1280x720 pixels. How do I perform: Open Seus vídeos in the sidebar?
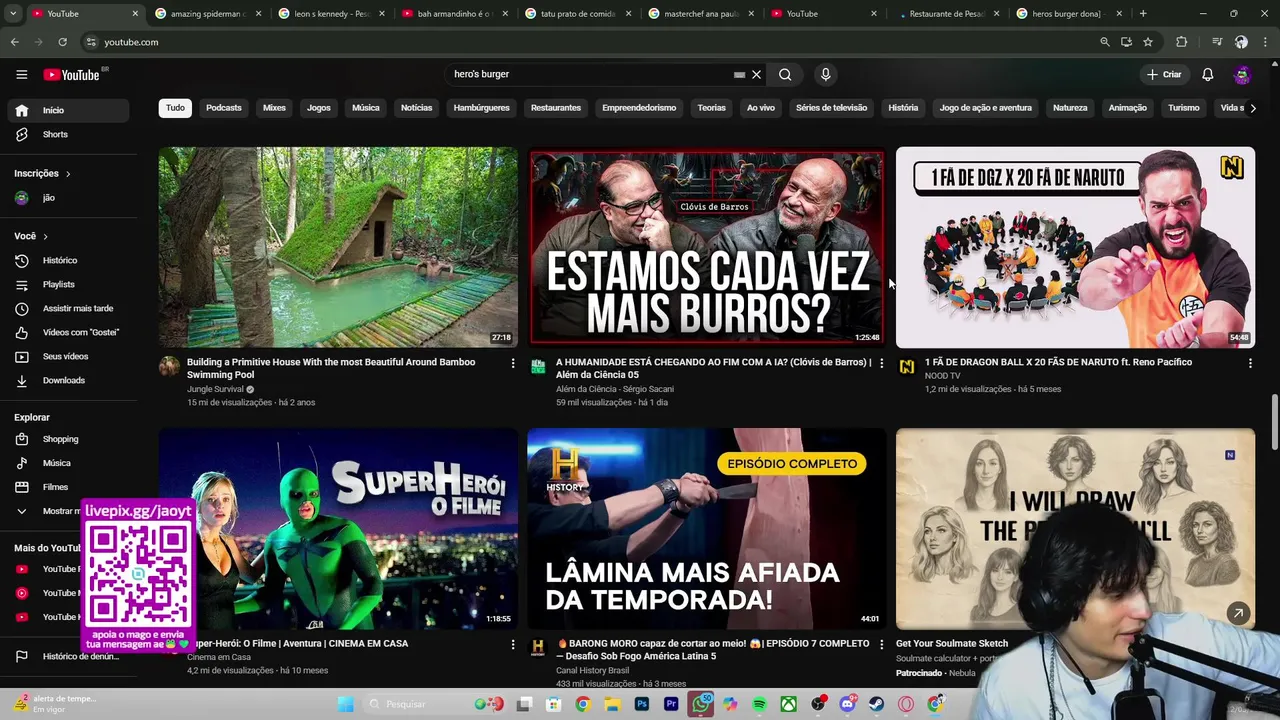tap(68, 356)
